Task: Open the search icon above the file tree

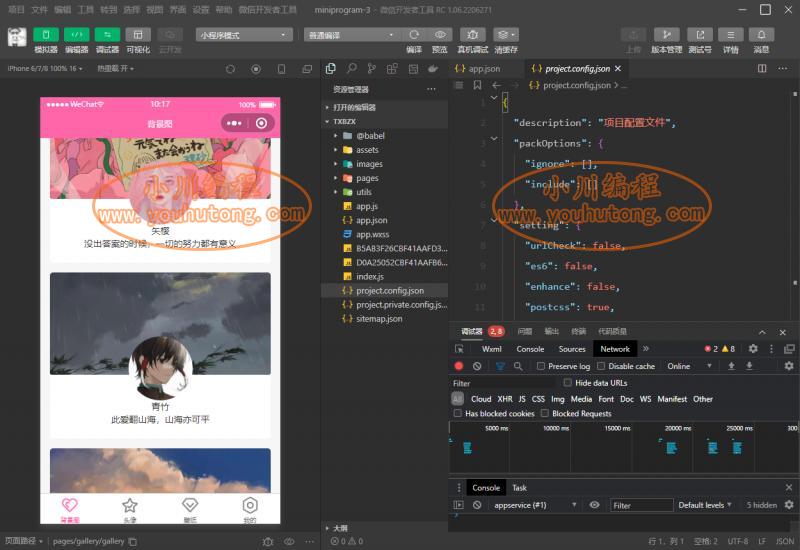Action: 352,69
